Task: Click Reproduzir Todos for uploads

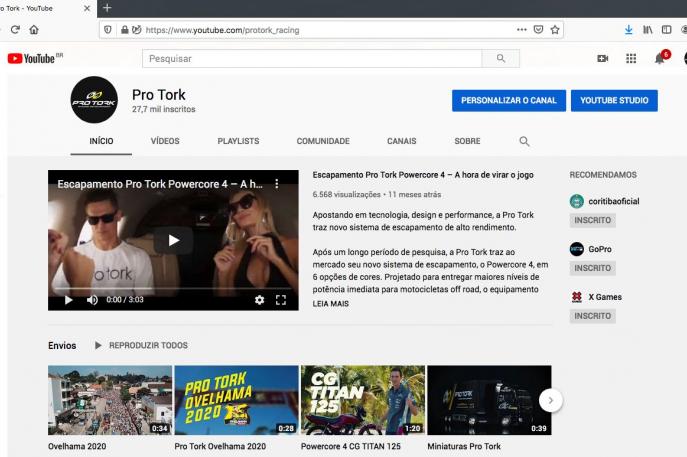Action: point(142,345)
